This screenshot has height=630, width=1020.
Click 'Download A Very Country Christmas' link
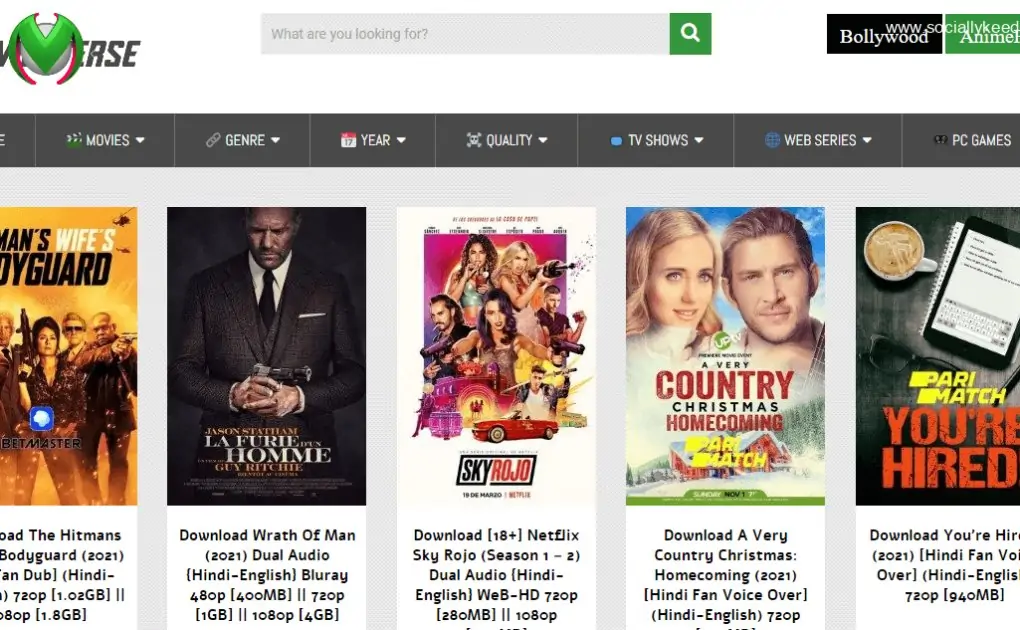pyautogui.click(x=725, y=578)
